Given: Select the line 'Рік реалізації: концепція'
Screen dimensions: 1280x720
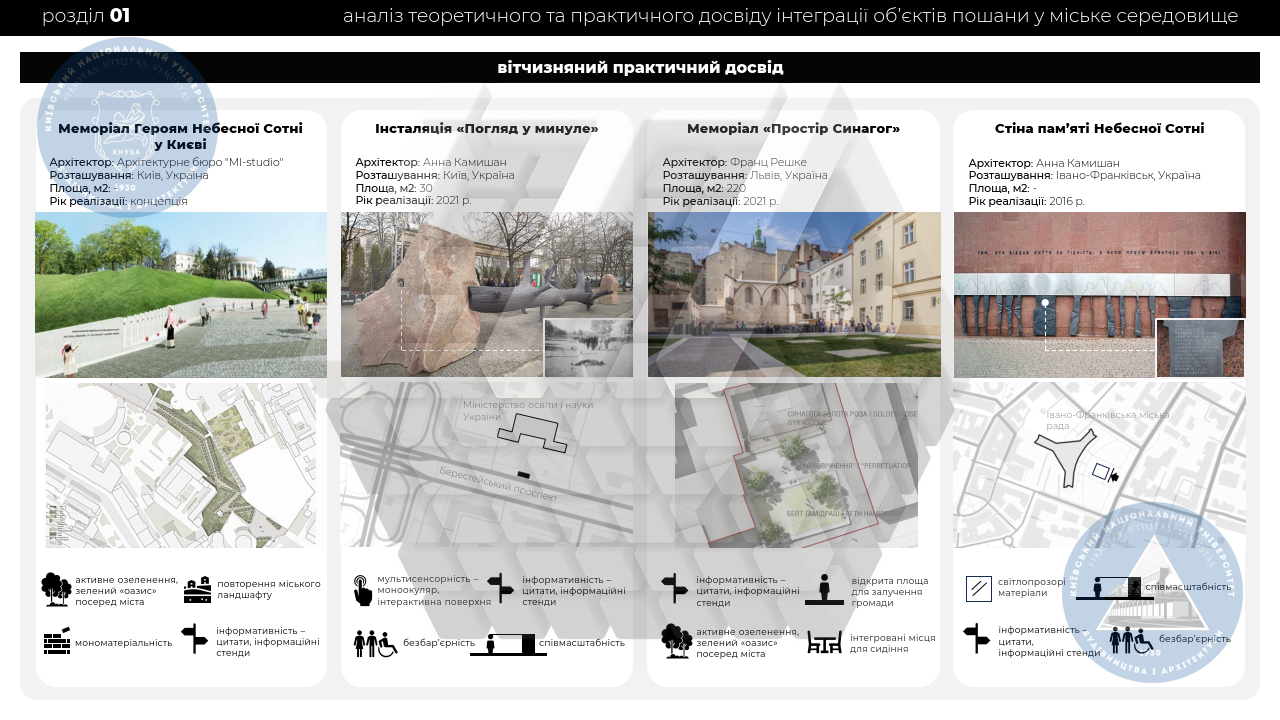Looking at the screenshot, I should [119, 201].
